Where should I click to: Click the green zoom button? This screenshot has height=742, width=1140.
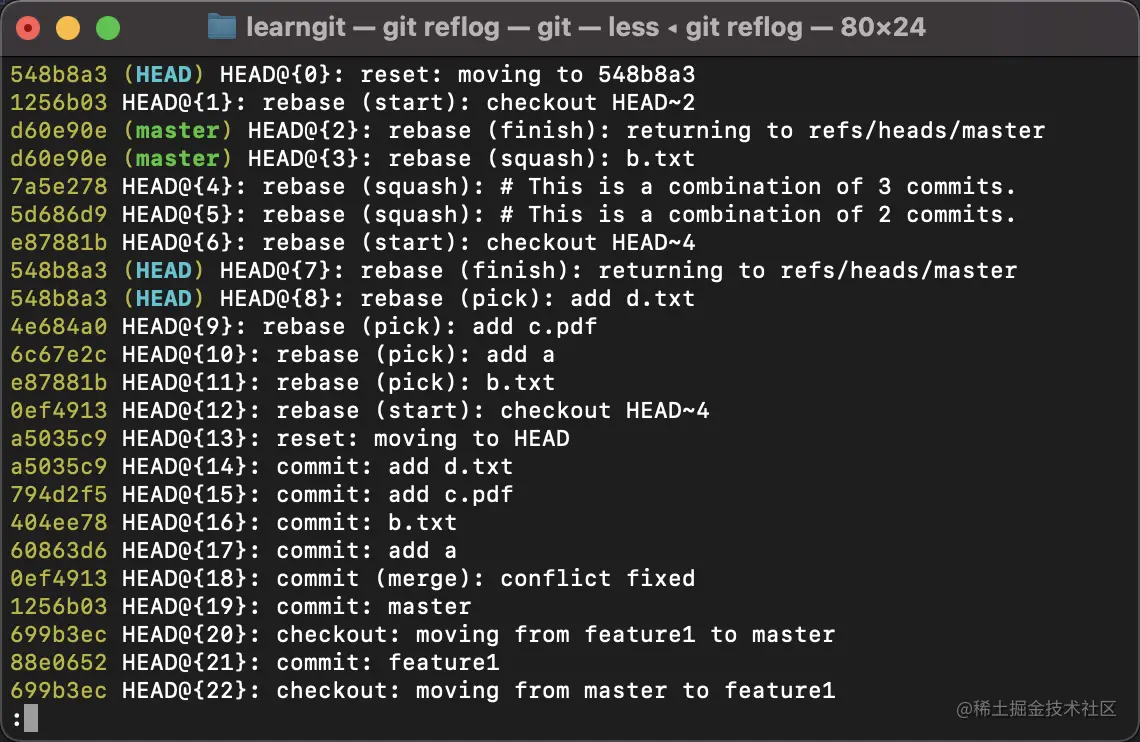[x=108, y=28]
